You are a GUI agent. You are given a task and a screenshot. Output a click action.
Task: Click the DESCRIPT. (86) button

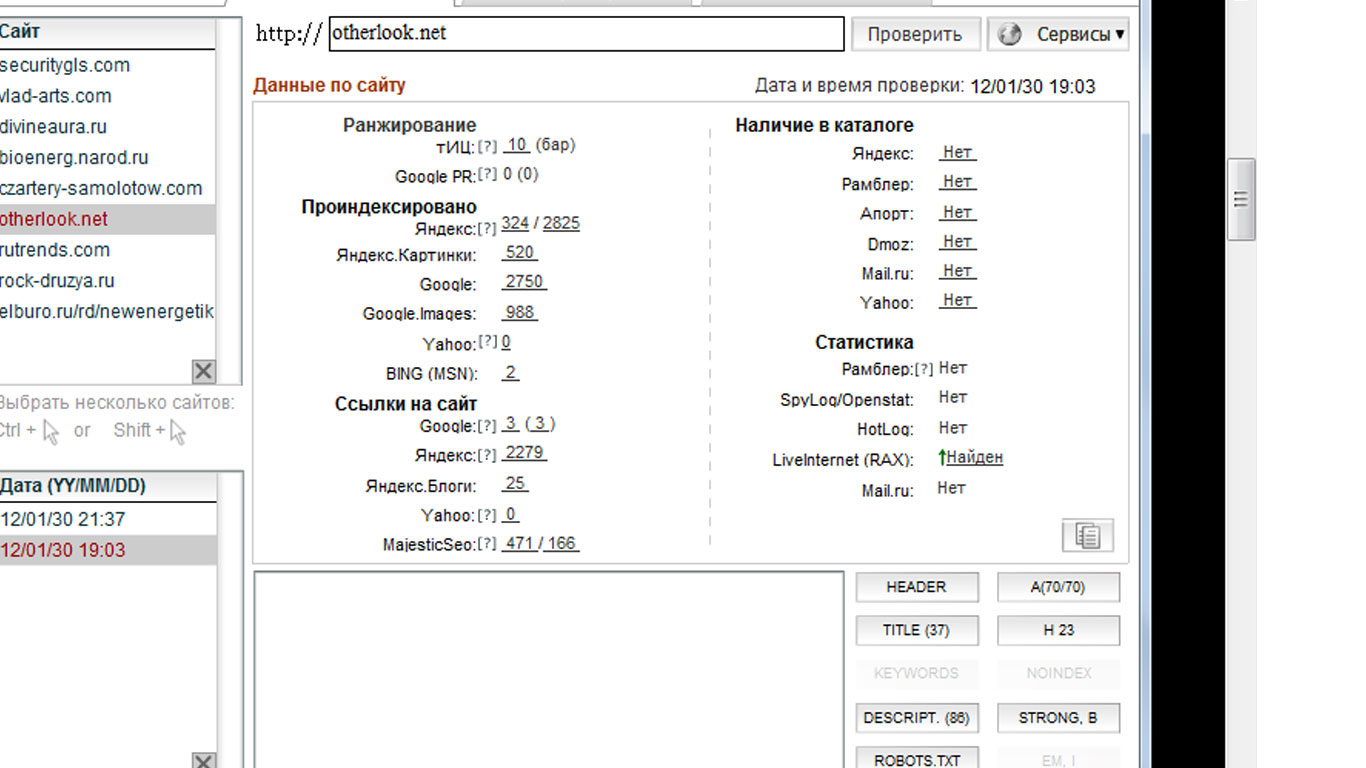pyautogui.click(x=917, y=718)
